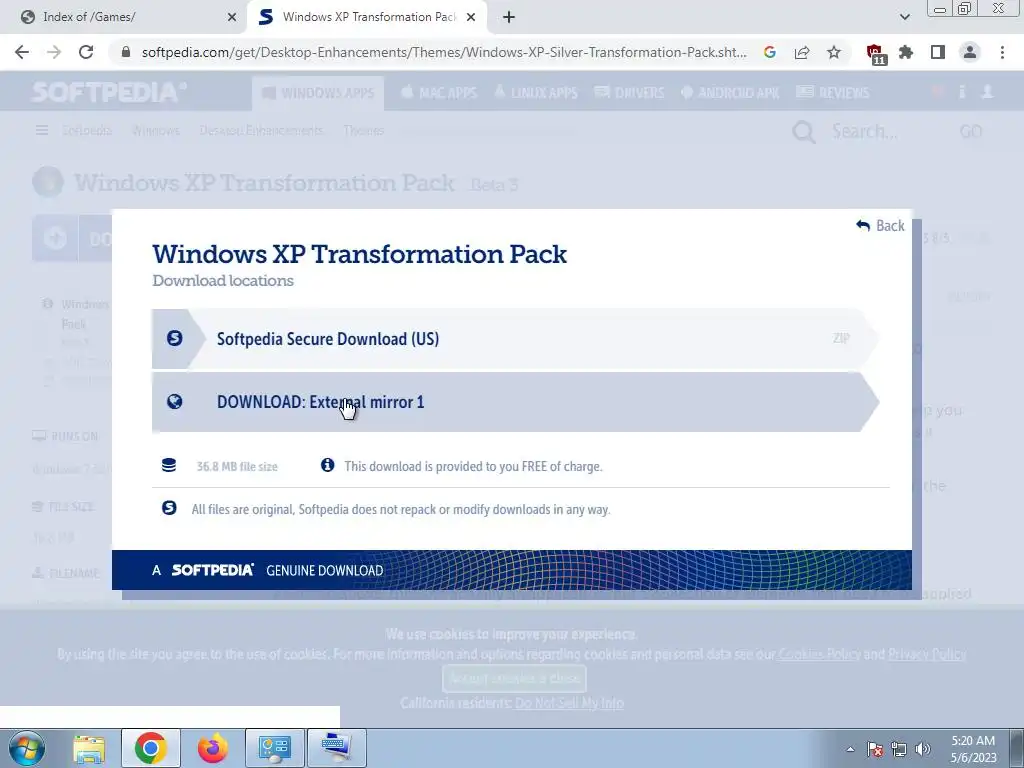Go back to the previous browser page

(x=22, y=52)
